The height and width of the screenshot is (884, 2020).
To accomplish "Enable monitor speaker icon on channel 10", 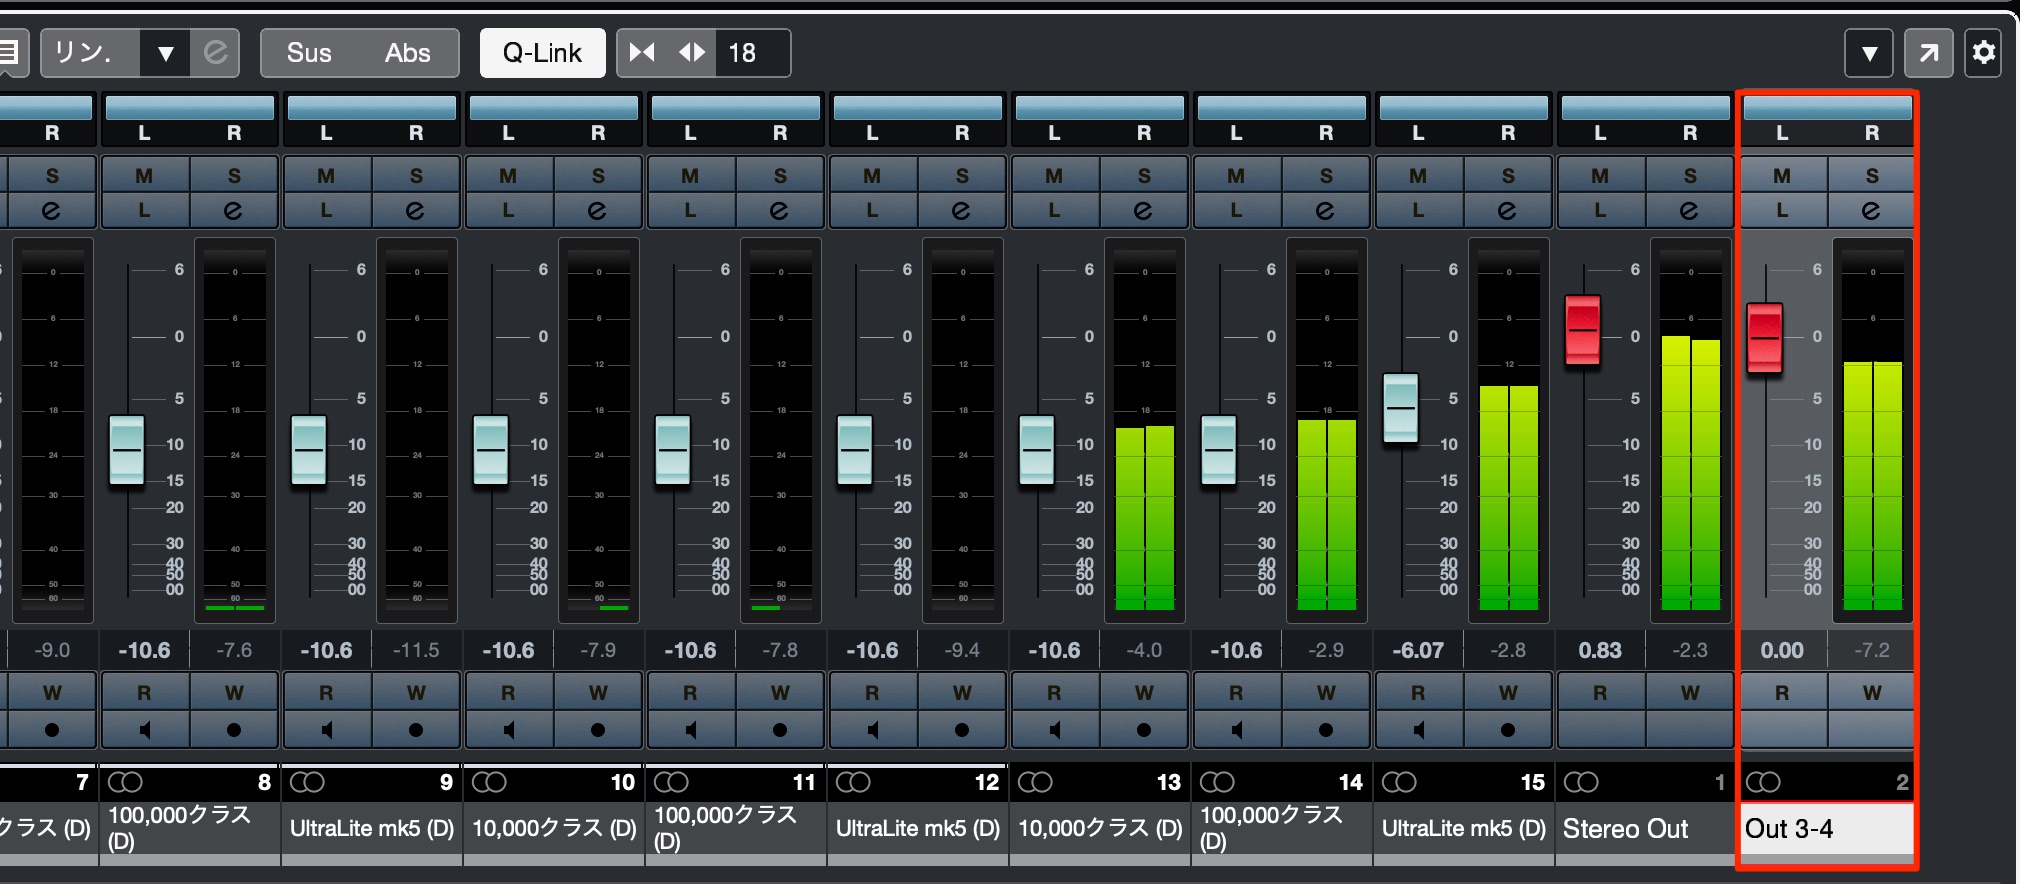I will 509,730.
